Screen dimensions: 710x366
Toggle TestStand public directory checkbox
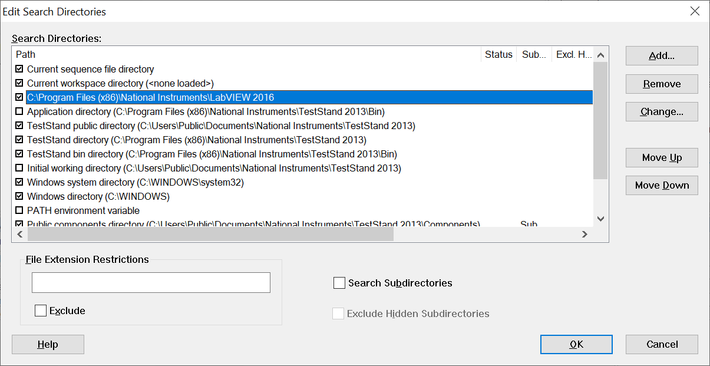point(19,125)
